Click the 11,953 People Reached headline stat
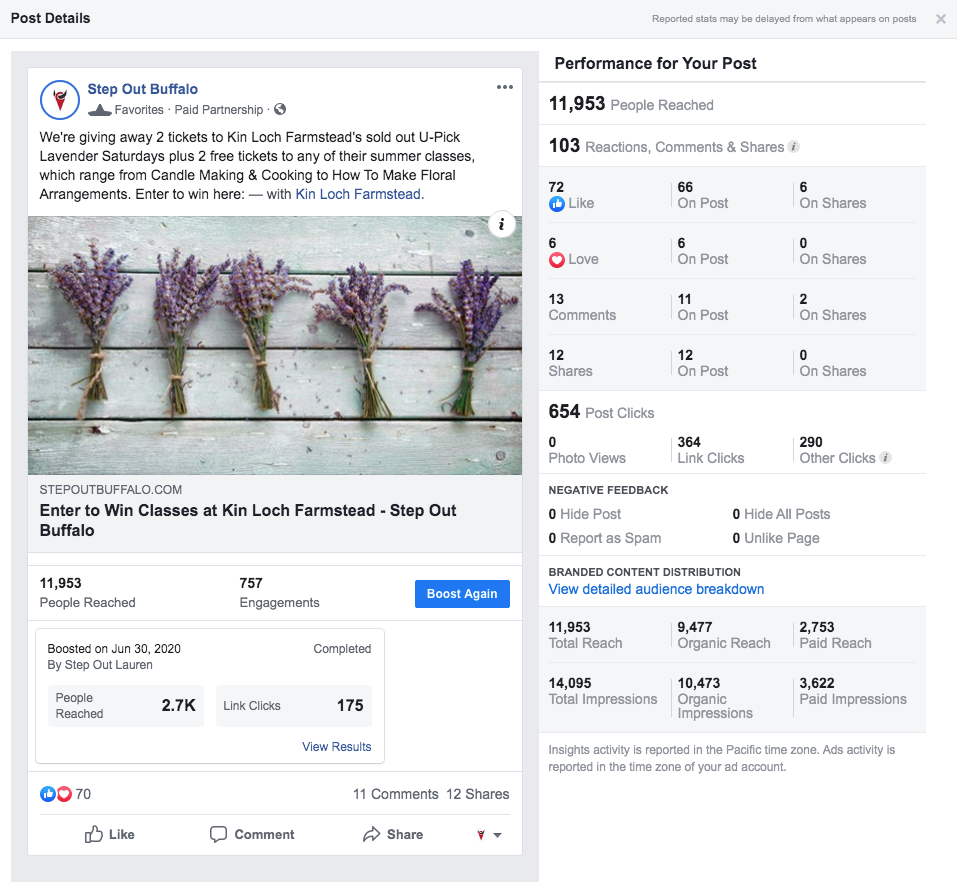Viewport: 957px width, 890px height. 631,104
